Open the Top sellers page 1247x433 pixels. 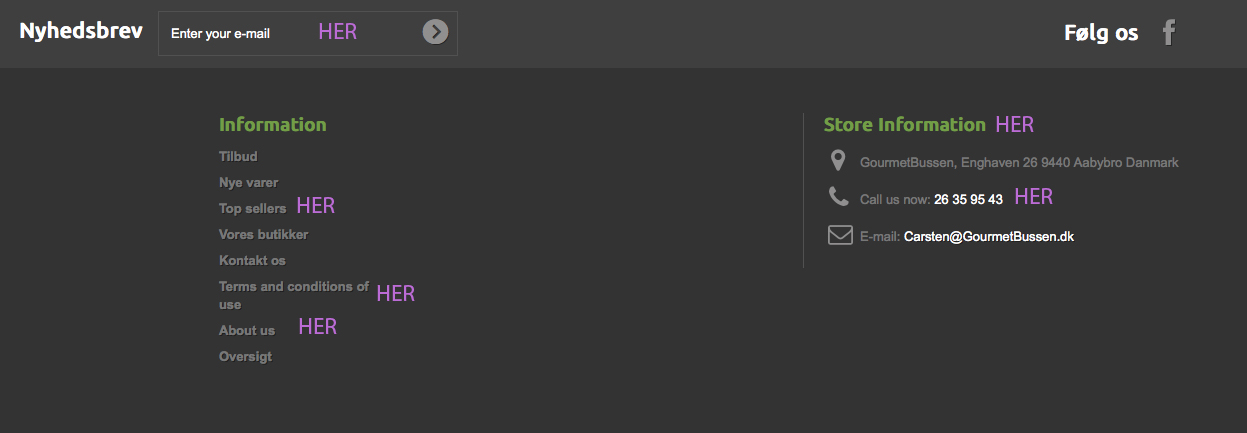tap(252, 209)
